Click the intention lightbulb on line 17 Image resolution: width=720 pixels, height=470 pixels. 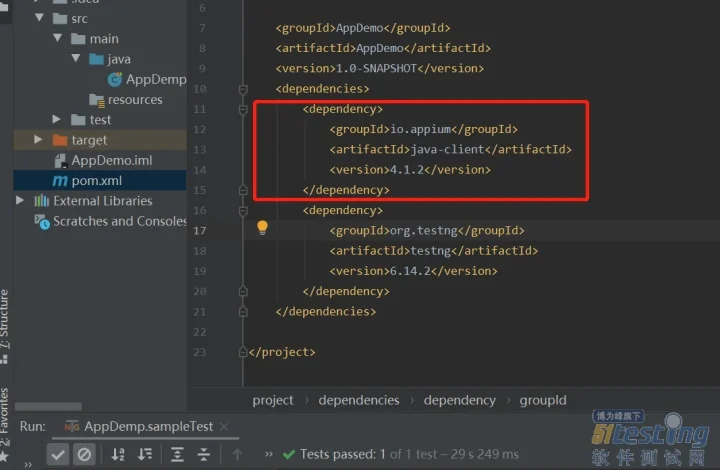[262, 227]
